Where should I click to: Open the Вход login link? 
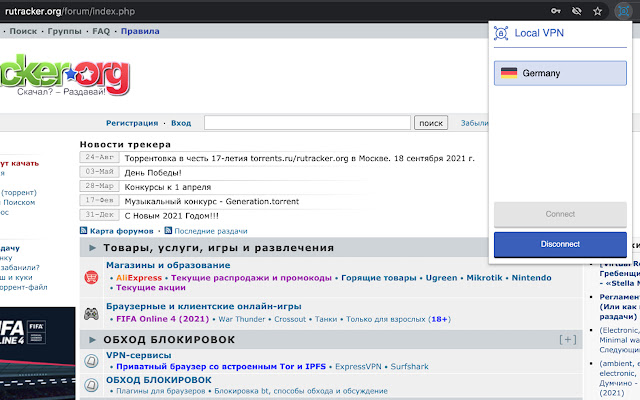pos(181,123)
